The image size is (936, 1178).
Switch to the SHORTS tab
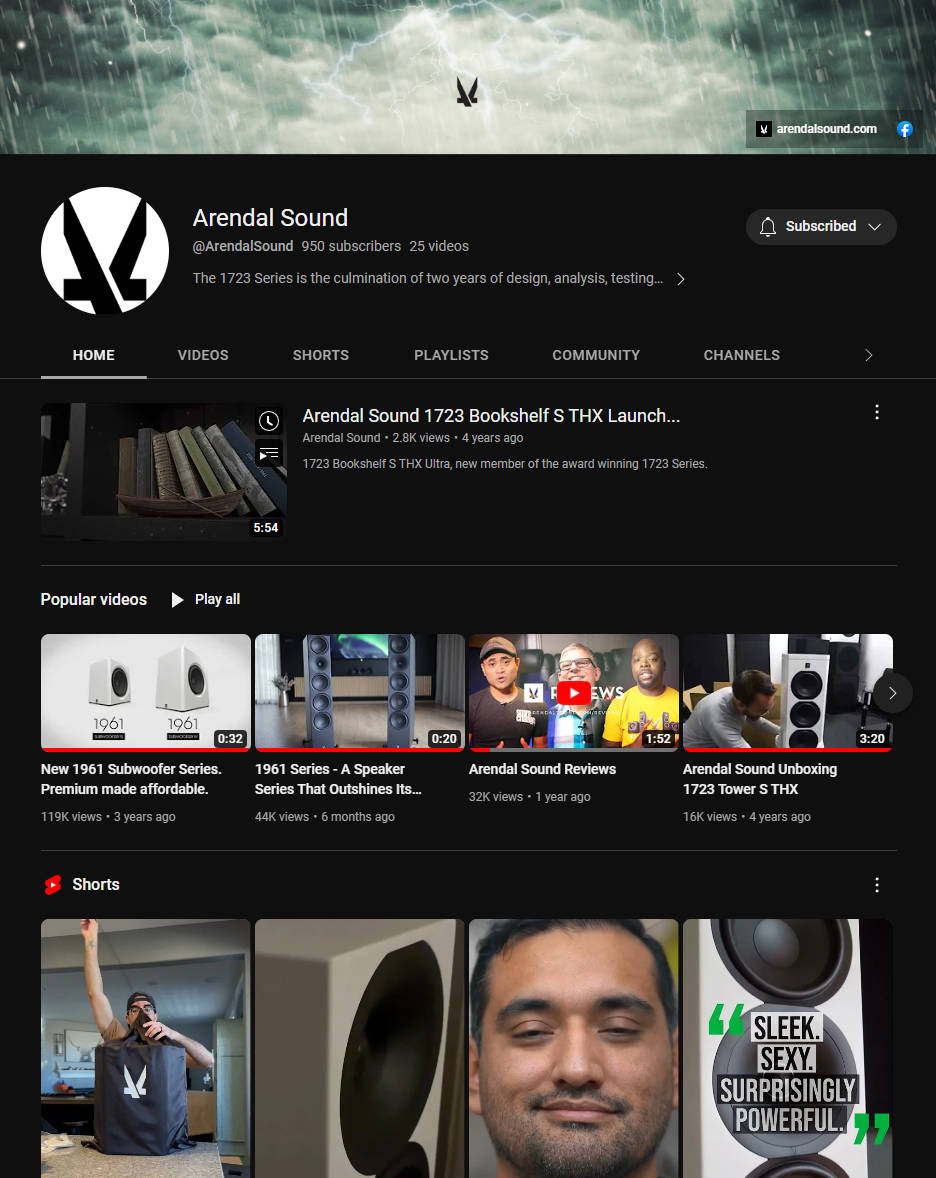(x=321, y=355)
